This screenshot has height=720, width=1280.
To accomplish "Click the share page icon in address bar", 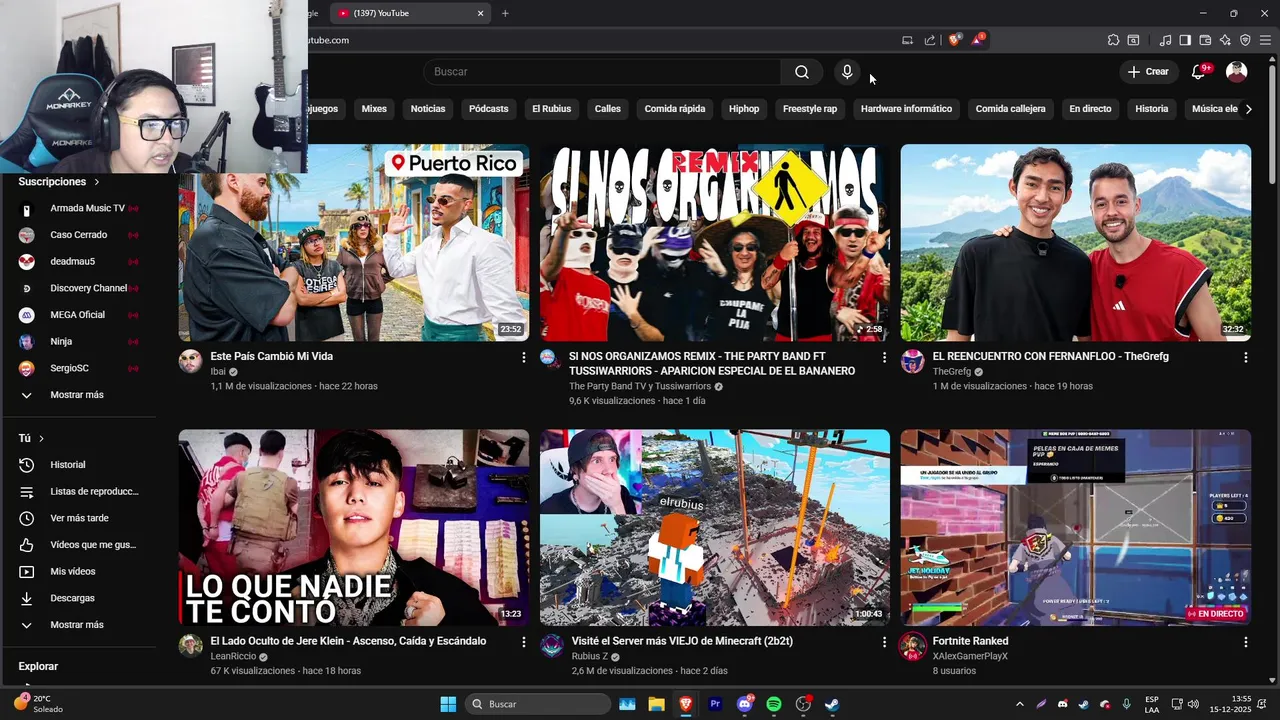I will point(930,40).
